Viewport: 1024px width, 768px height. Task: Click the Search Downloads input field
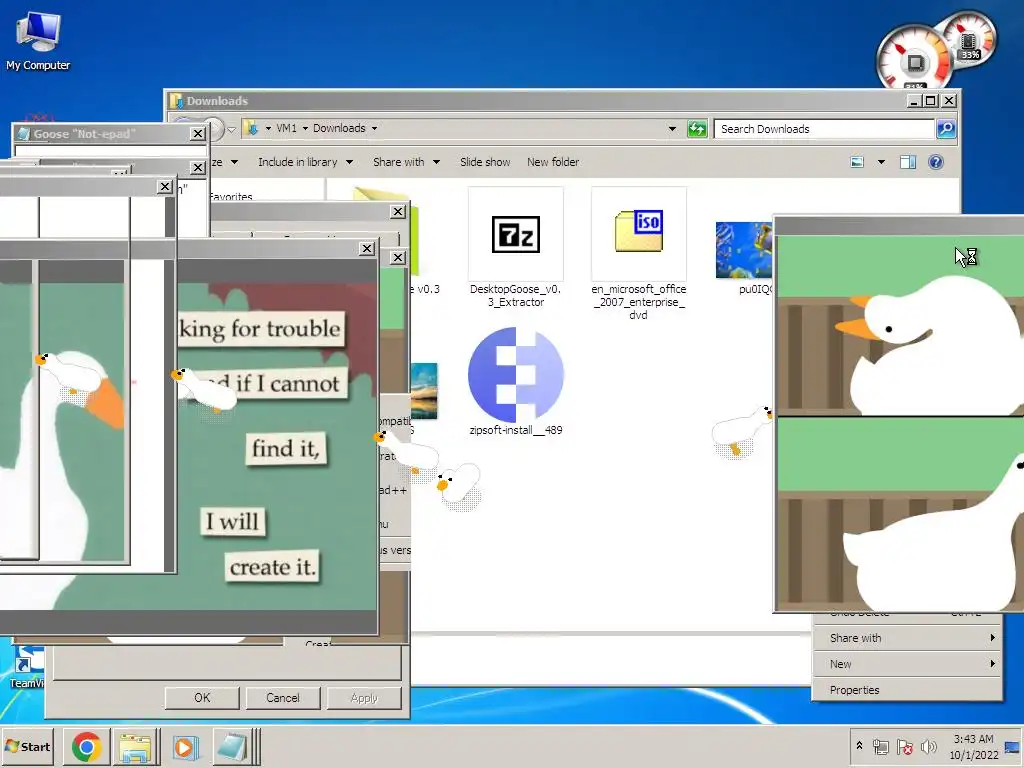point(824,129)
